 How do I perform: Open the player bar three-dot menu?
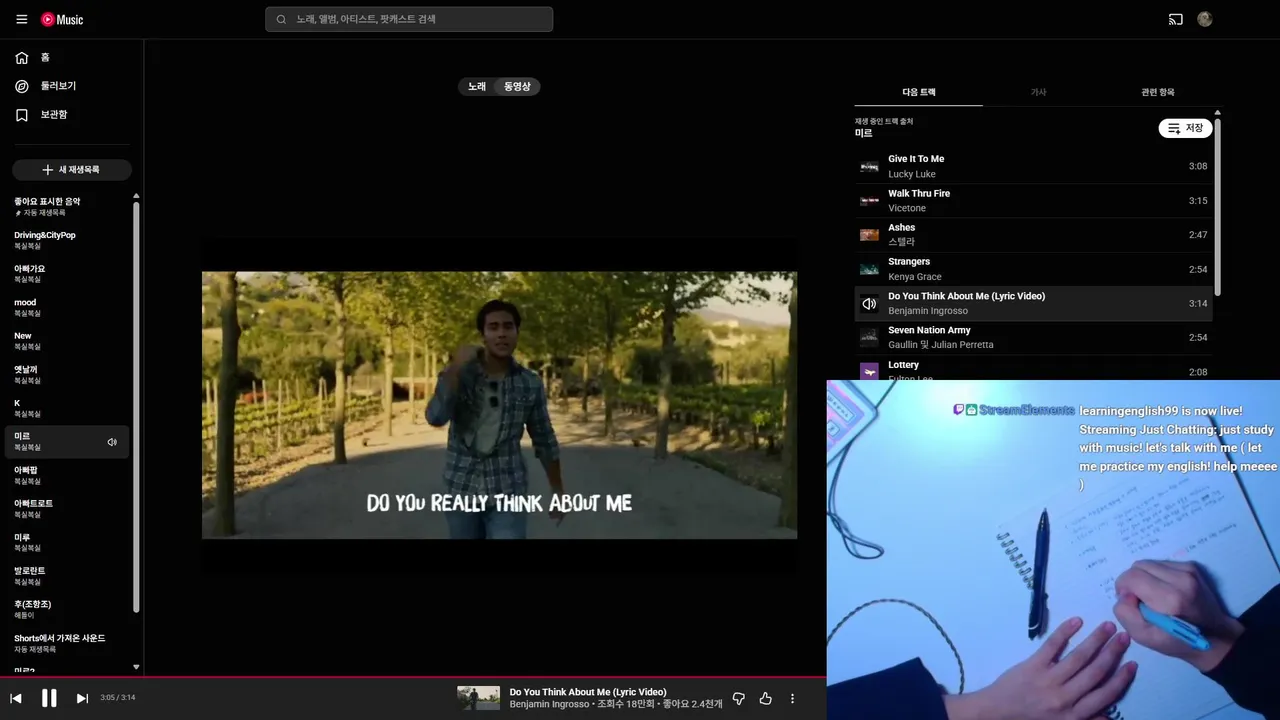pos(792,698)
